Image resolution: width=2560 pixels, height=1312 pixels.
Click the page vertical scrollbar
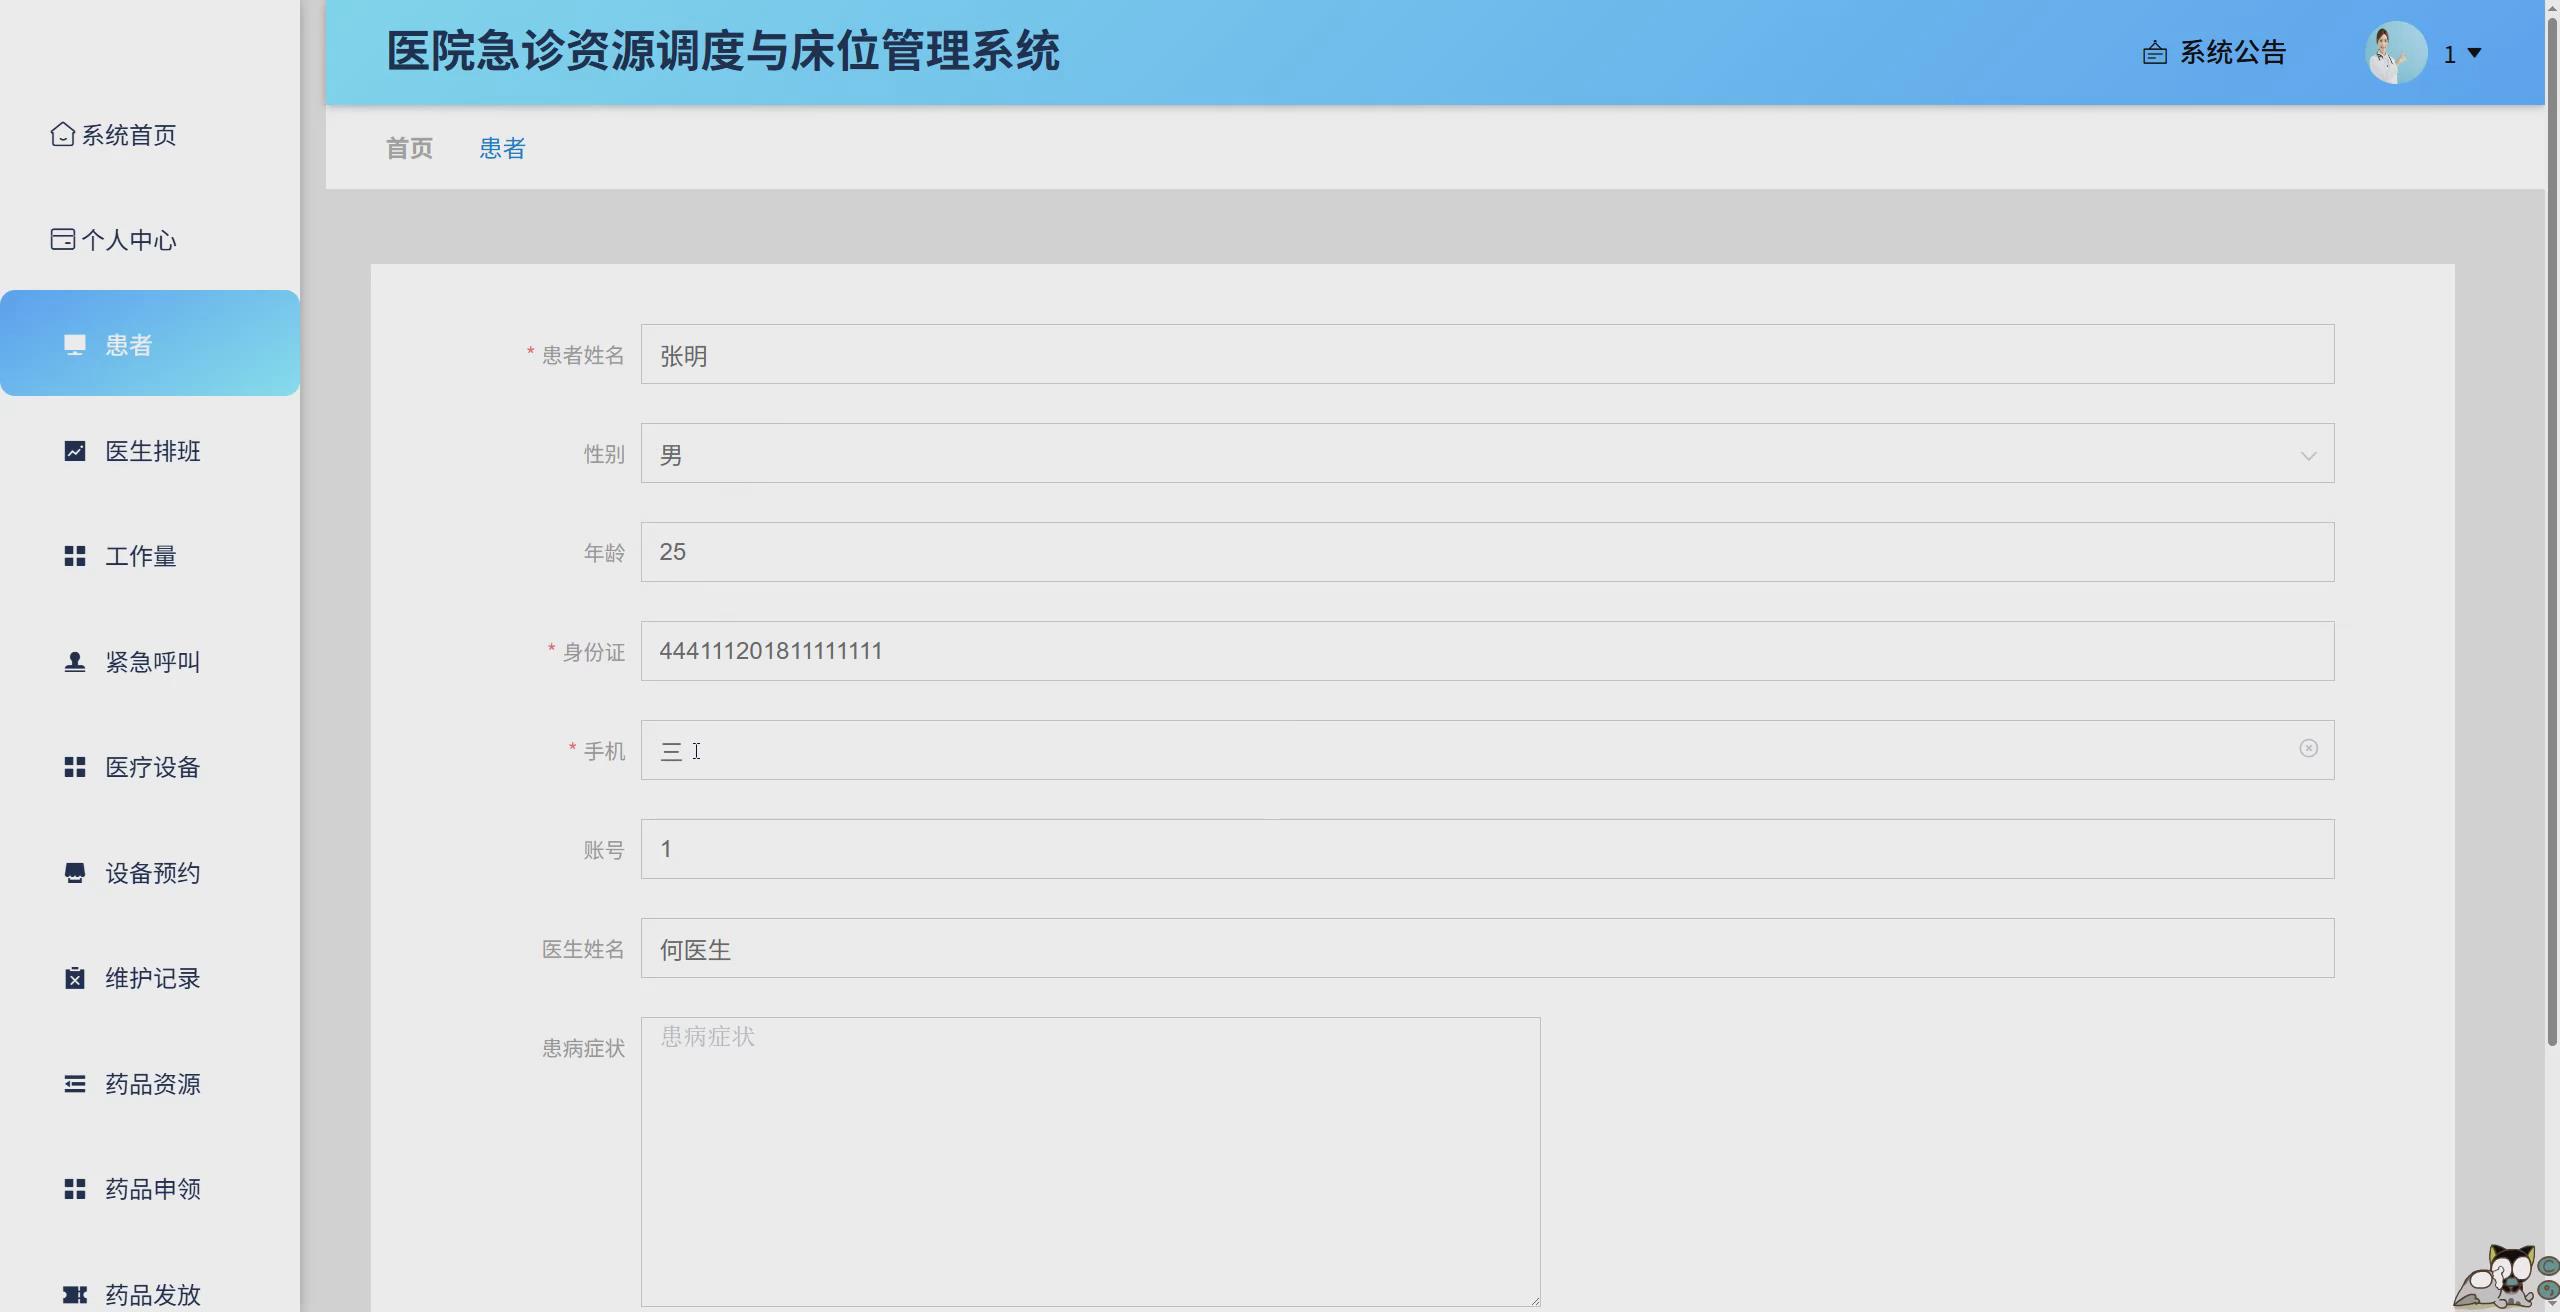pyautogui.click(x=2552, y=530)
